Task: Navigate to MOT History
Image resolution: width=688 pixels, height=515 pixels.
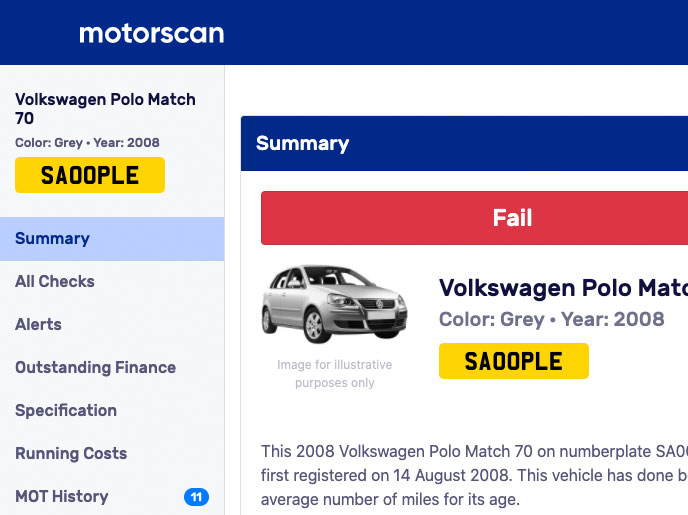Action: tap(62, 496)
